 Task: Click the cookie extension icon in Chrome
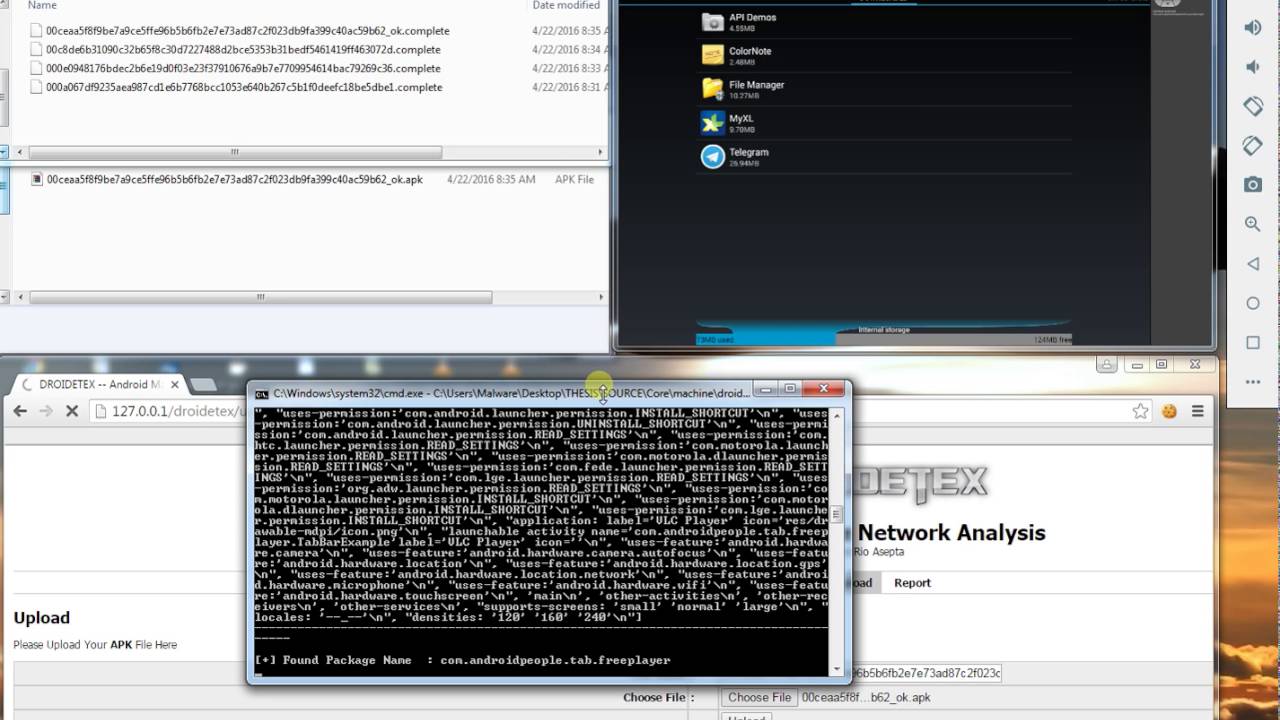click(x=1168, y=411)
